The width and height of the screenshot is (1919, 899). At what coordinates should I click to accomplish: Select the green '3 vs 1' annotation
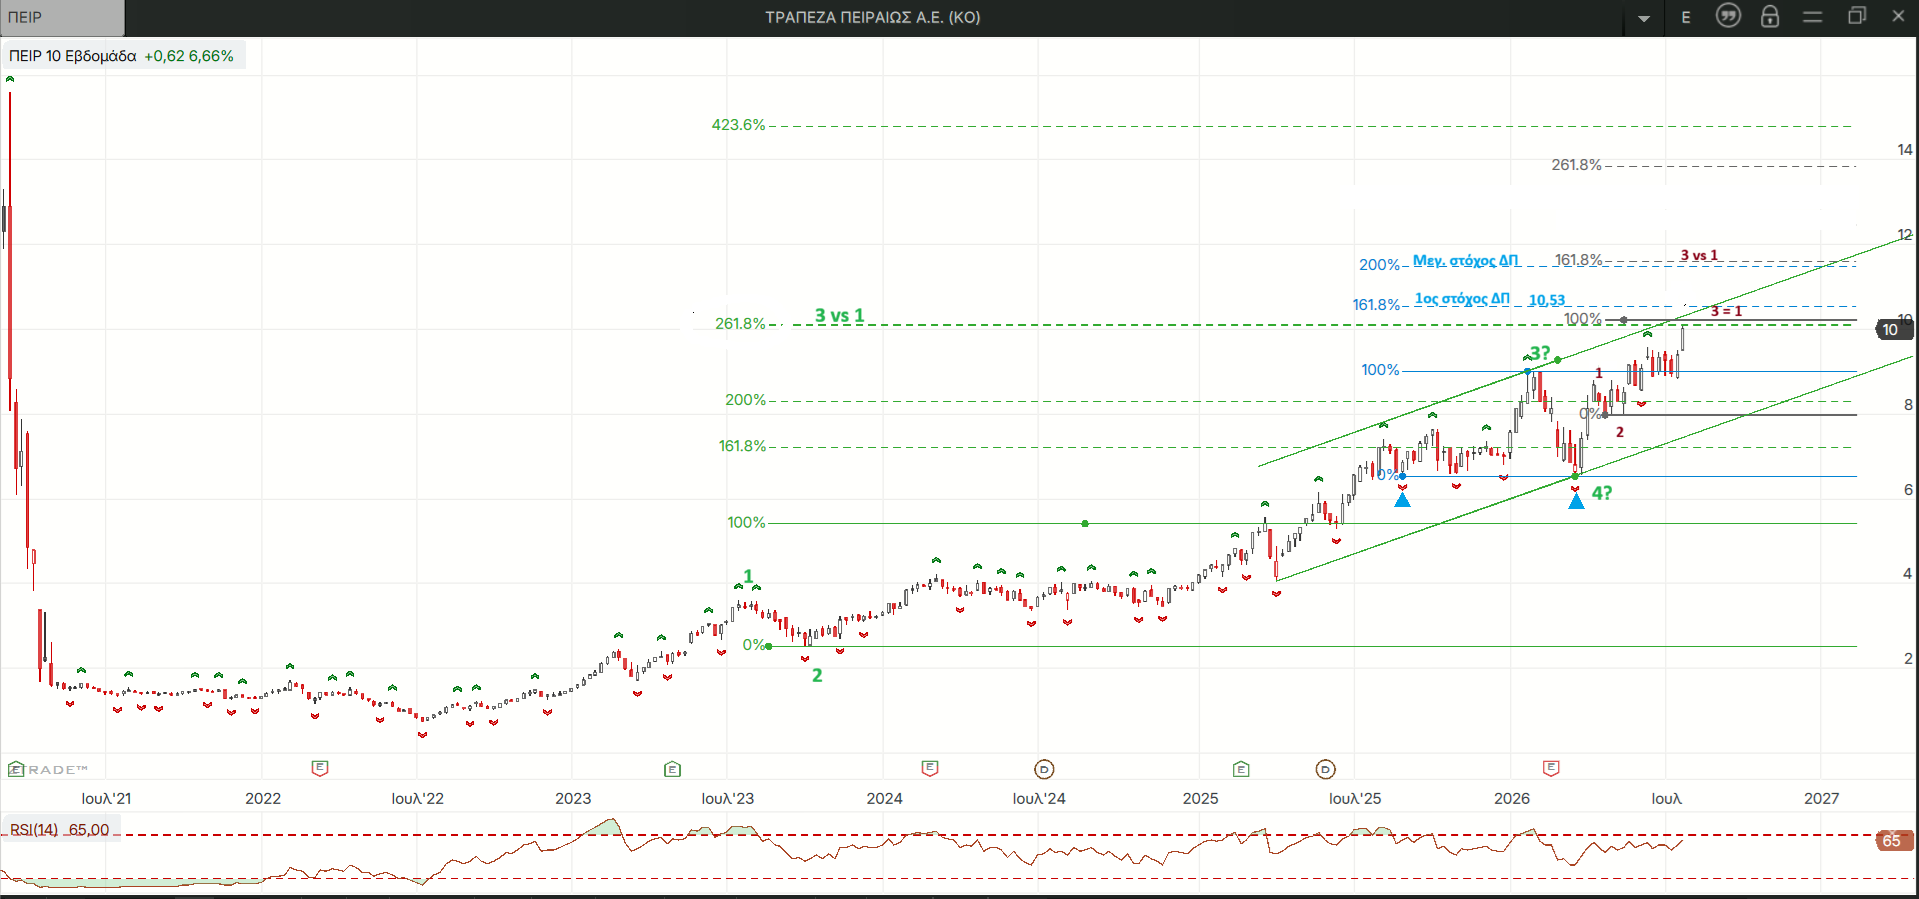coord(839,316)
